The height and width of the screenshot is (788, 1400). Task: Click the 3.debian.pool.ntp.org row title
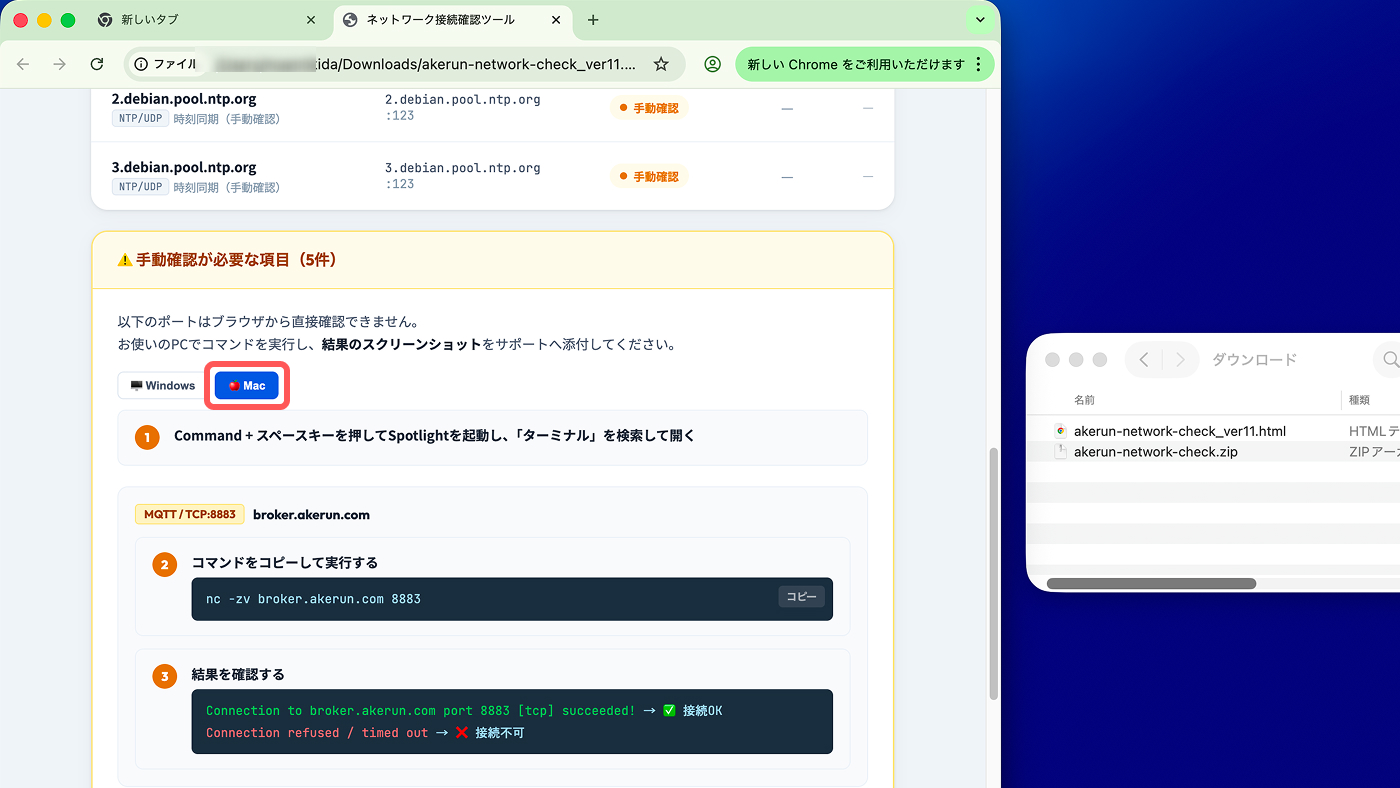(x=184, y=167)
